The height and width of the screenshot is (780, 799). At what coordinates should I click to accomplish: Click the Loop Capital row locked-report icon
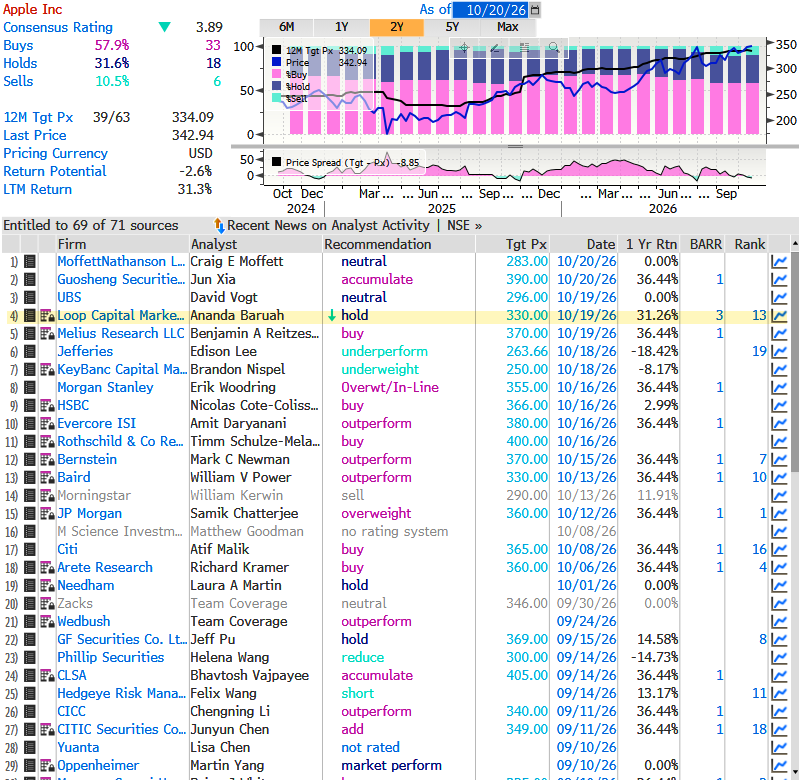click(x=47, y=315)
